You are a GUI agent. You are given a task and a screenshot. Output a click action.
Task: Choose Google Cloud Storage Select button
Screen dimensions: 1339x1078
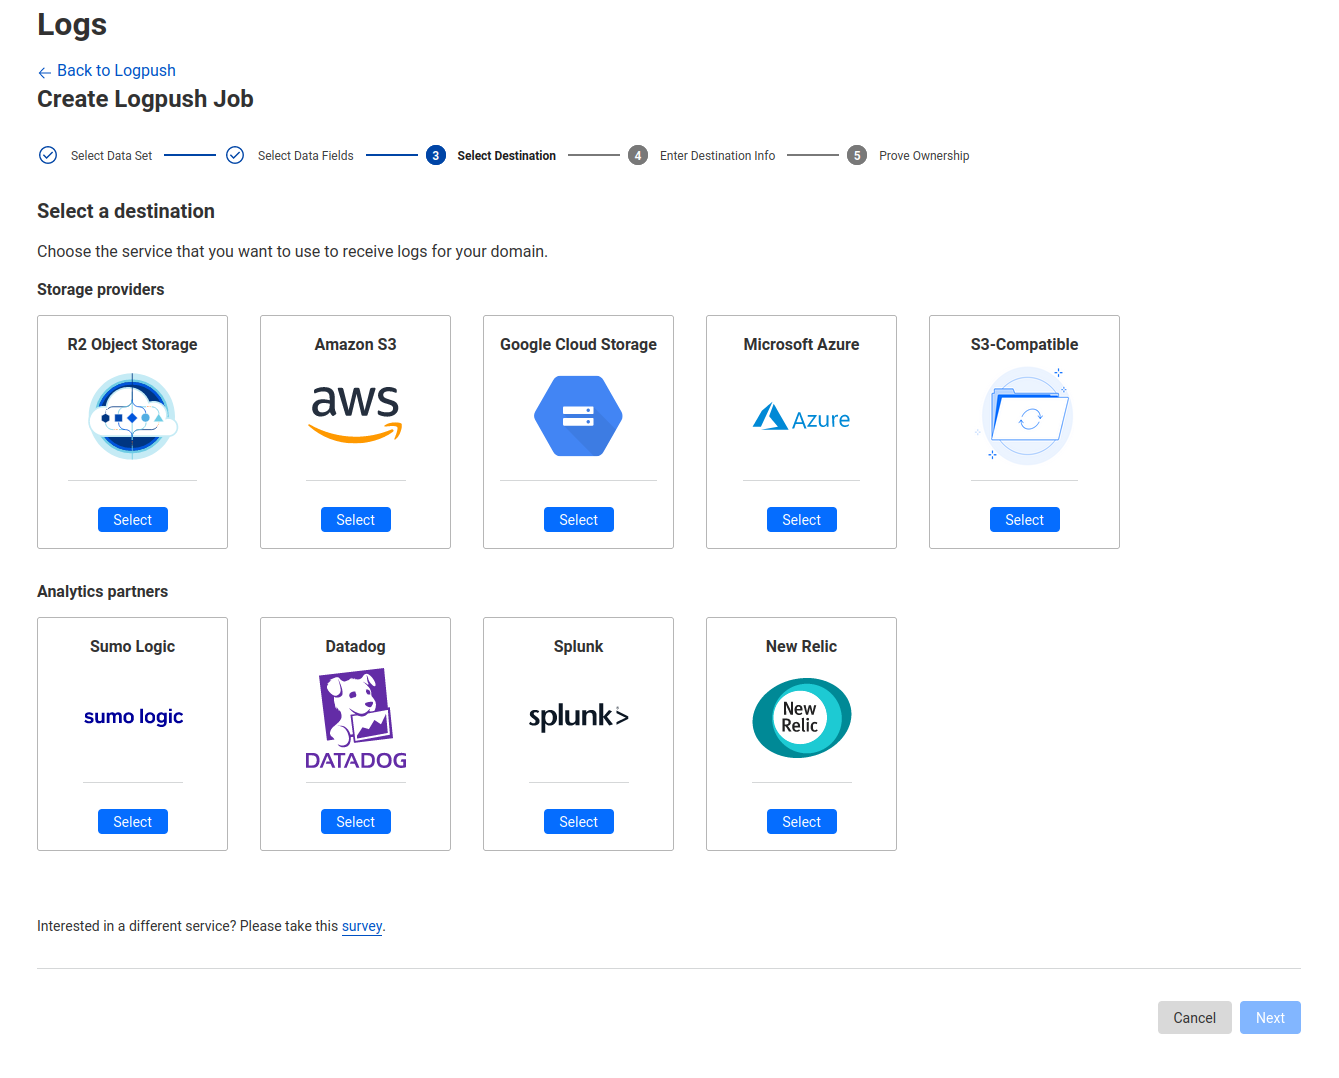pyautogui.click(x=578, y=520)
